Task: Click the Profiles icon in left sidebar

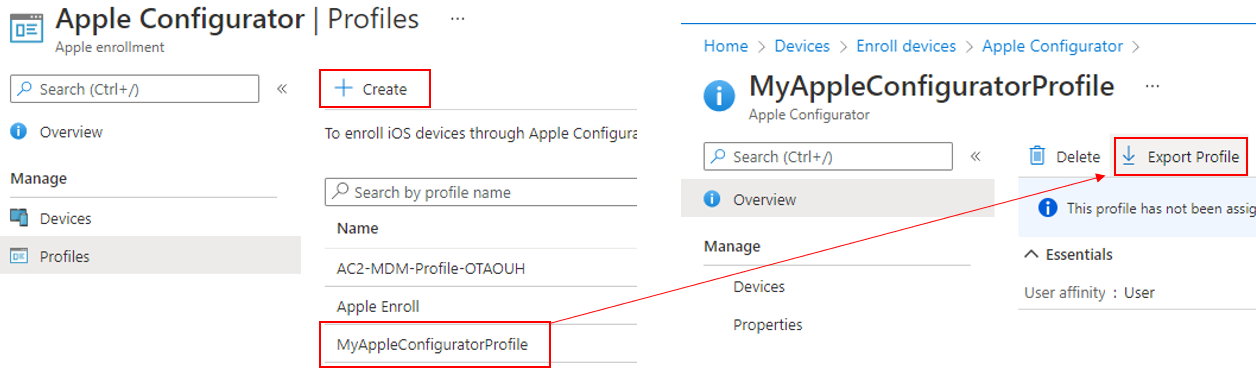Action: 19,256
